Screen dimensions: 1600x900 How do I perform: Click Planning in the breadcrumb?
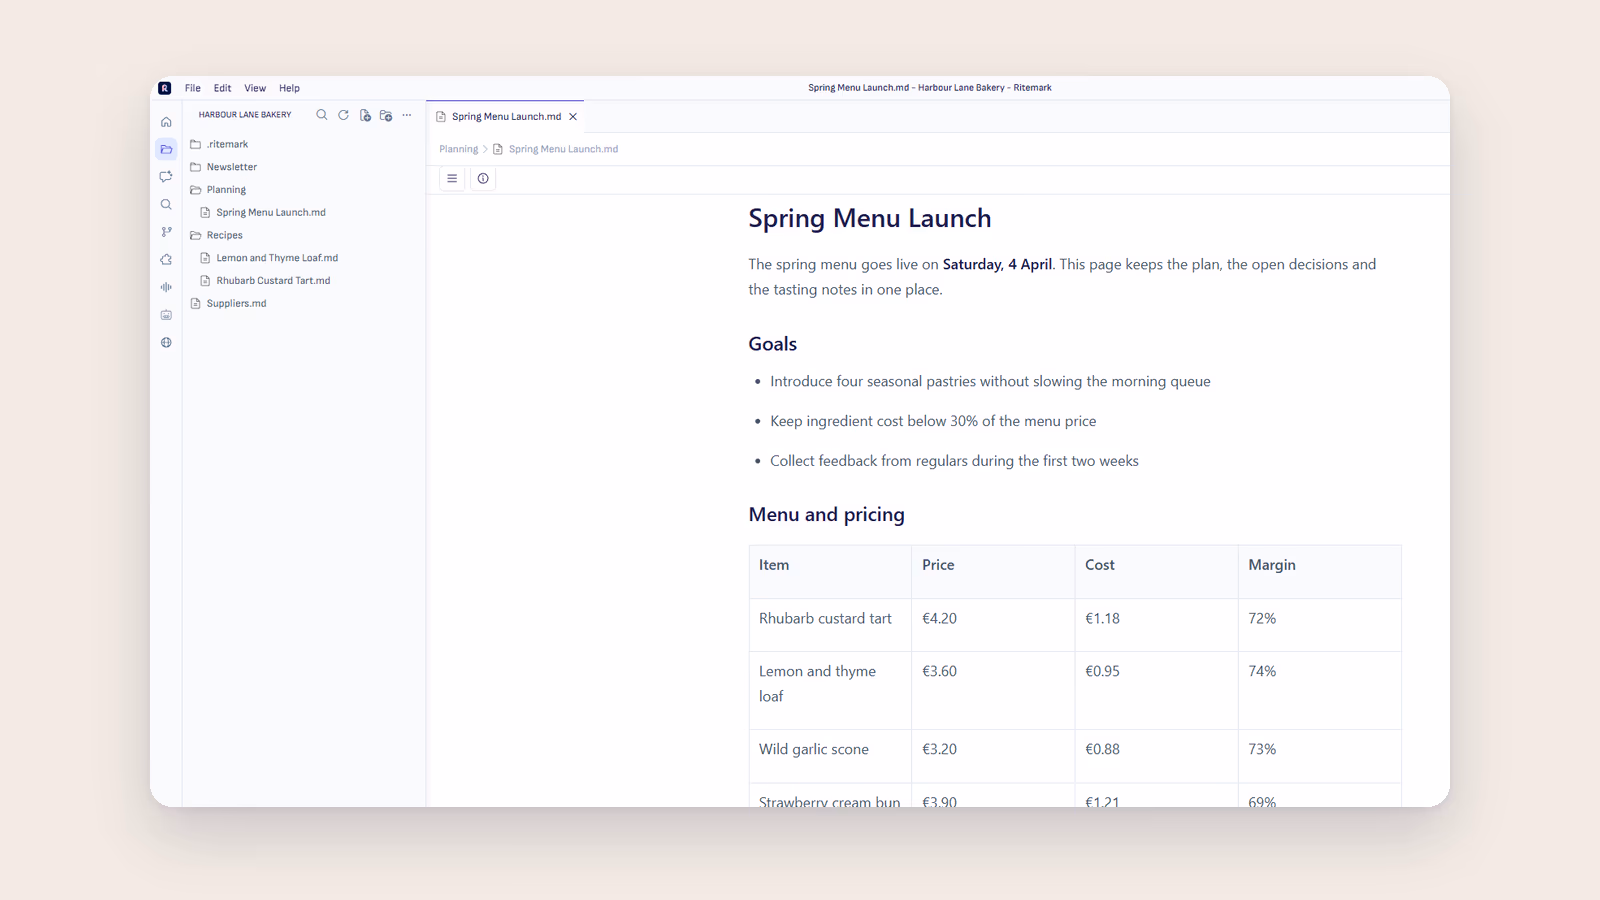coord(458,149)
